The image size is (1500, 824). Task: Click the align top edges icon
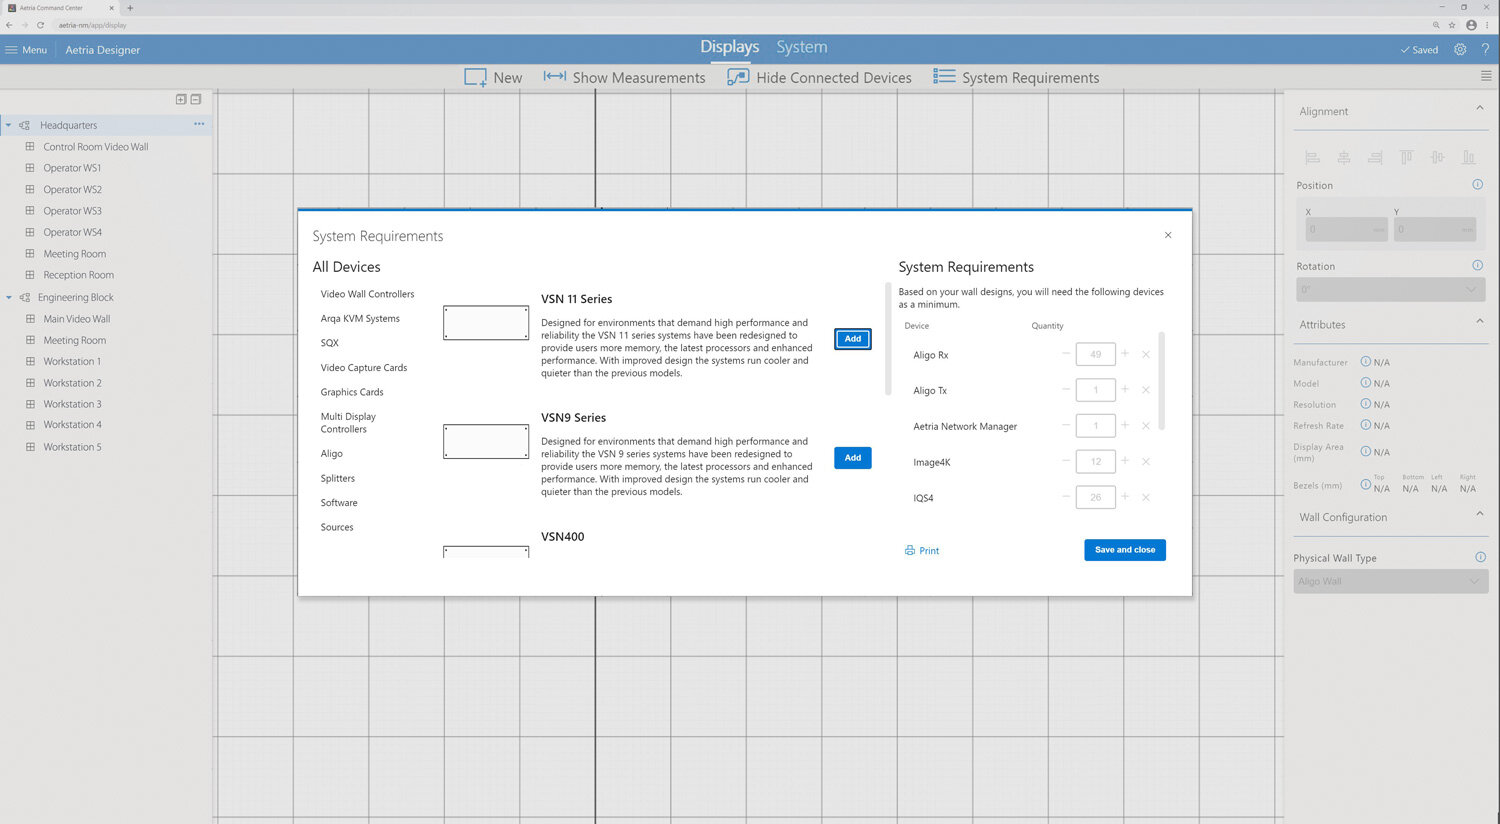point(1406,157)
